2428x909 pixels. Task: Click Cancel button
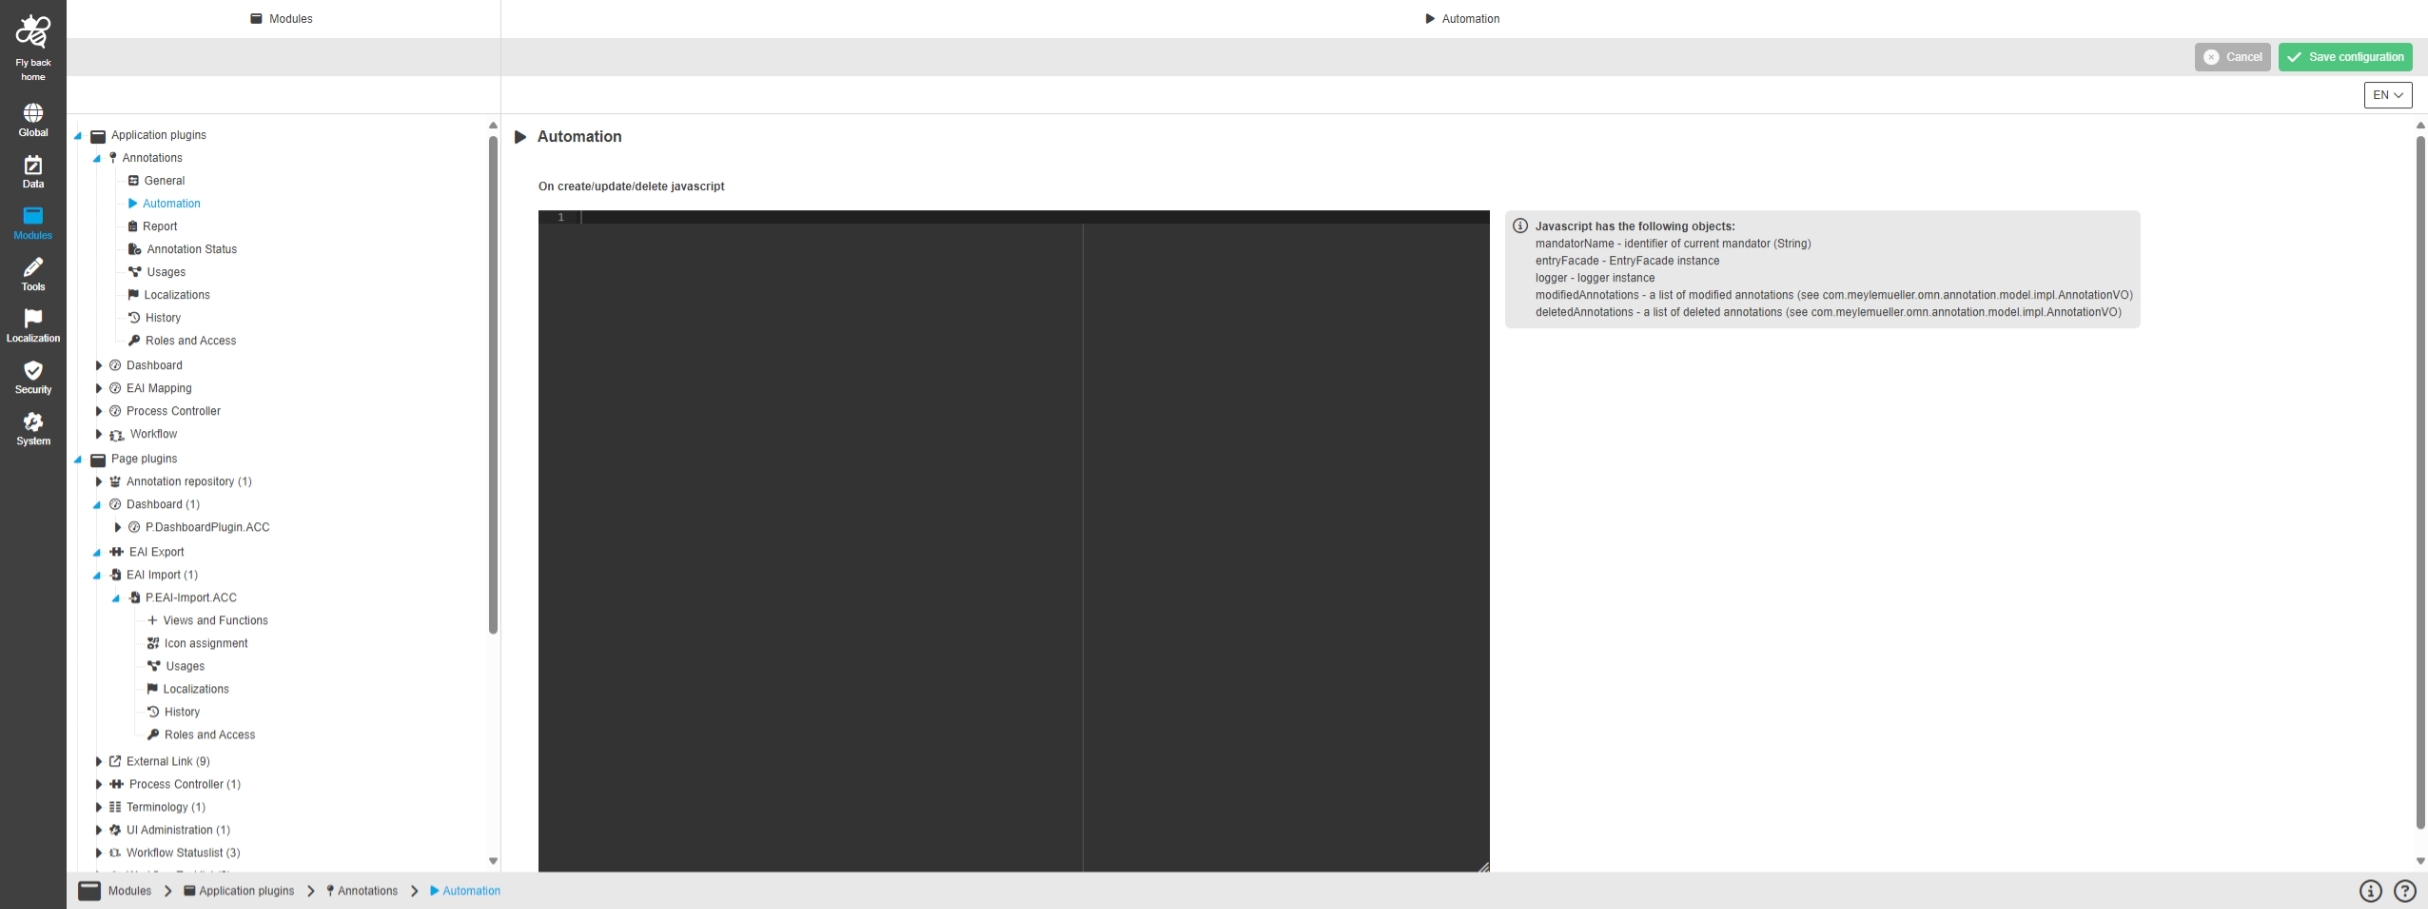(x=2232, y=57)
